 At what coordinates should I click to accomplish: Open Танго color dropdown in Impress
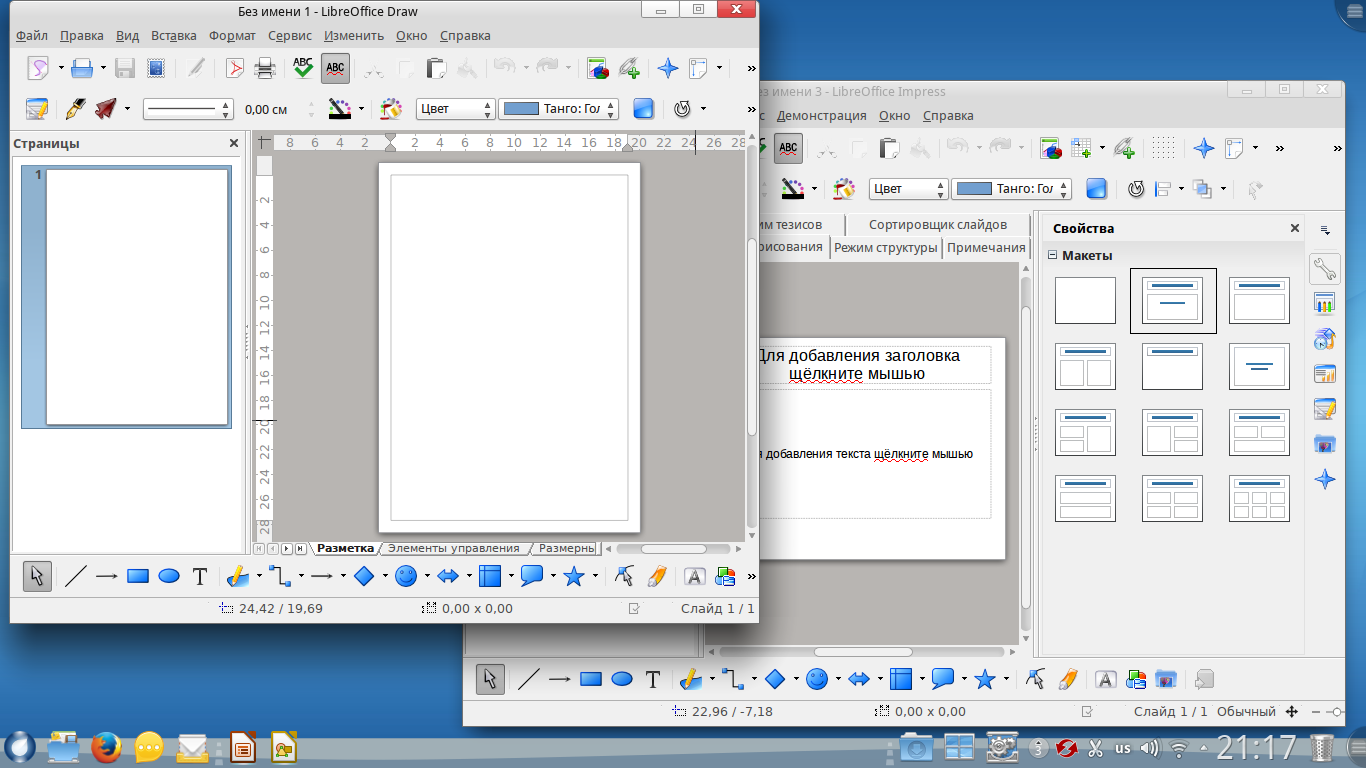(x=1011, y=189)
